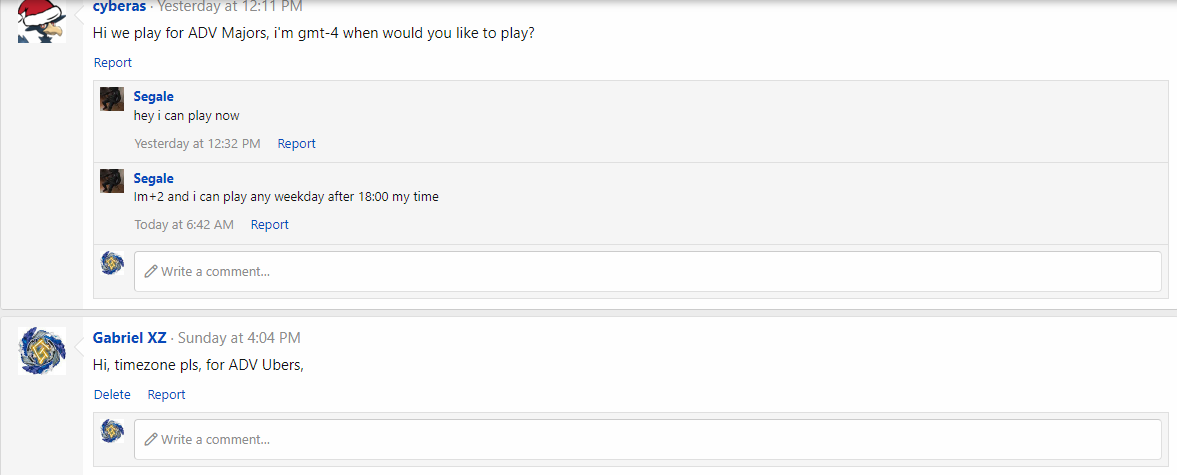Click Segale's name above the 'Im+2' comment

point(153,178)
